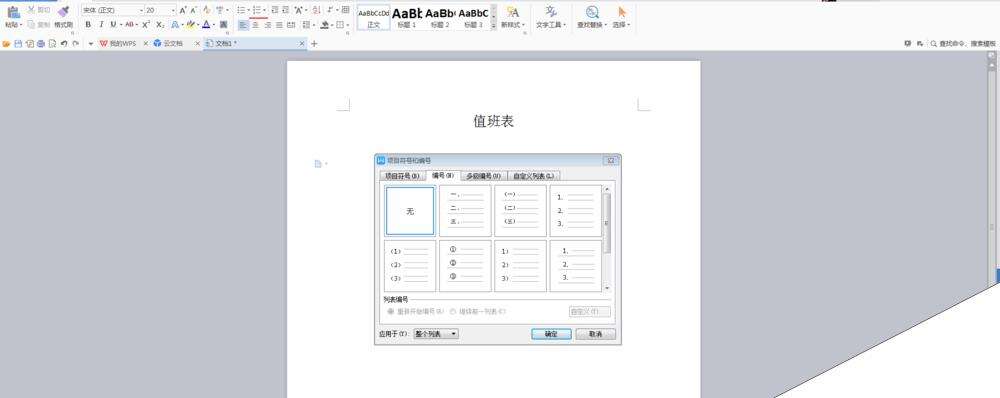
Task: Justify paragraph text
Action: [x=279, y=25]
